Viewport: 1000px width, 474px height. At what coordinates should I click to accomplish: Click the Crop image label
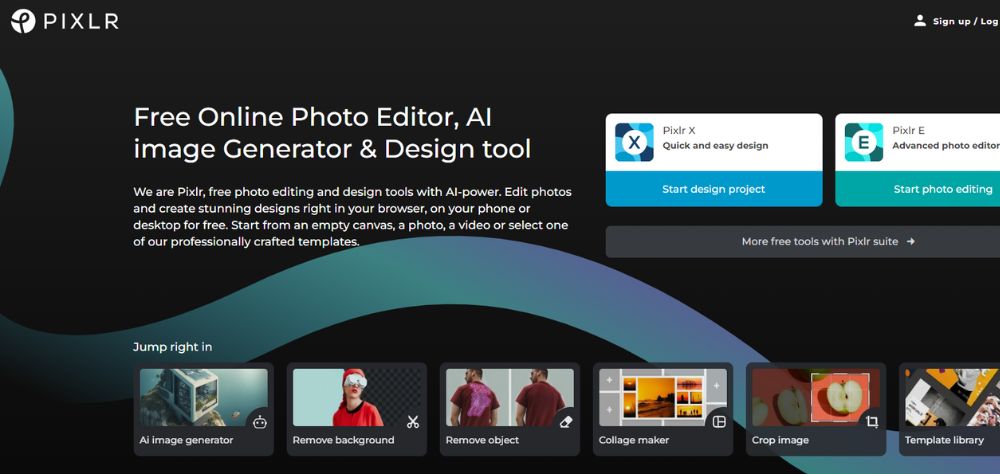point(780,440)
